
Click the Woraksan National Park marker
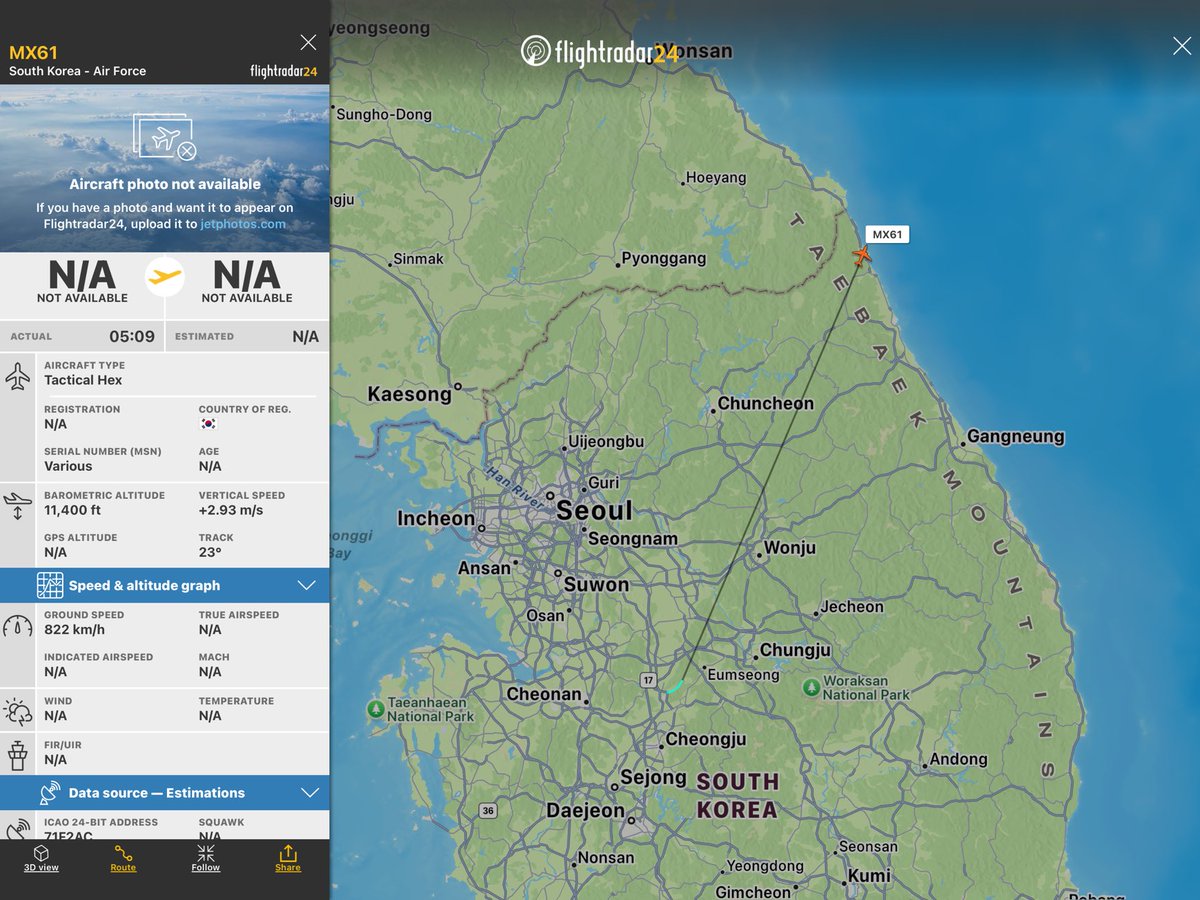tap(811, 687)
